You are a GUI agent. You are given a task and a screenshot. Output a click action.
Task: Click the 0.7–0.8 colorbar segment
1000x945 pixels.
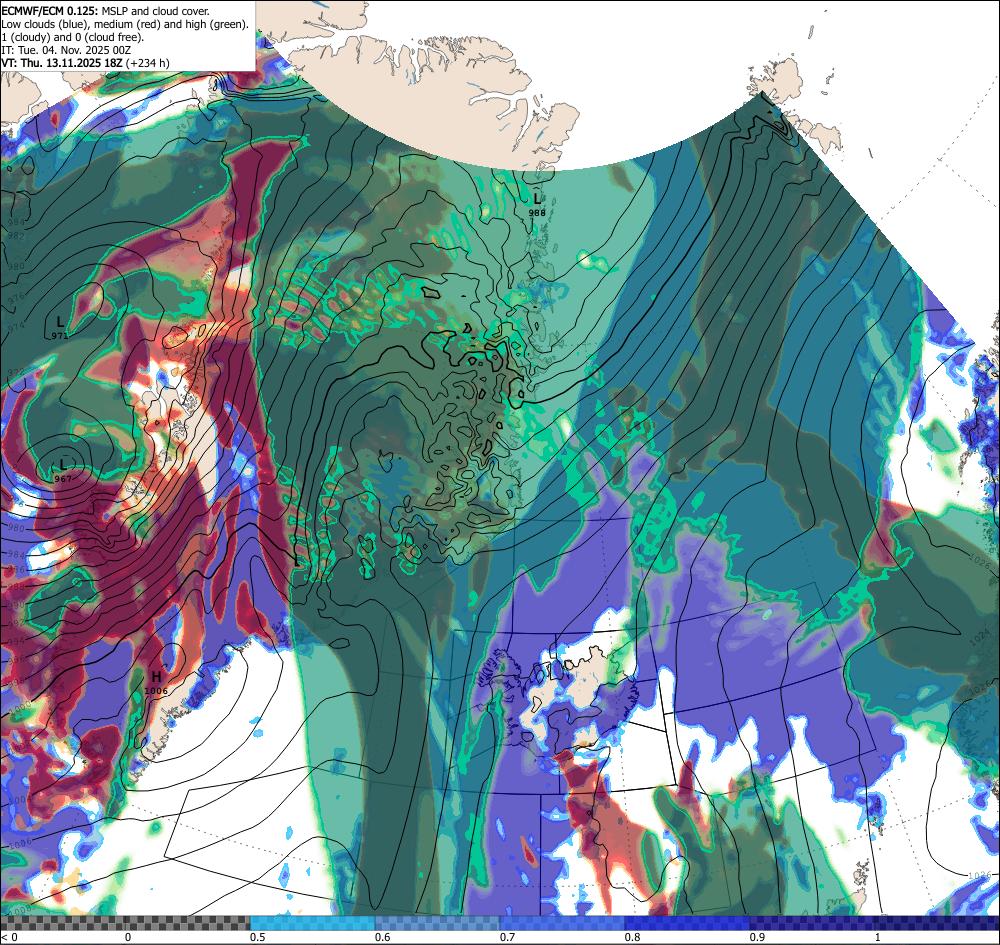562,923
